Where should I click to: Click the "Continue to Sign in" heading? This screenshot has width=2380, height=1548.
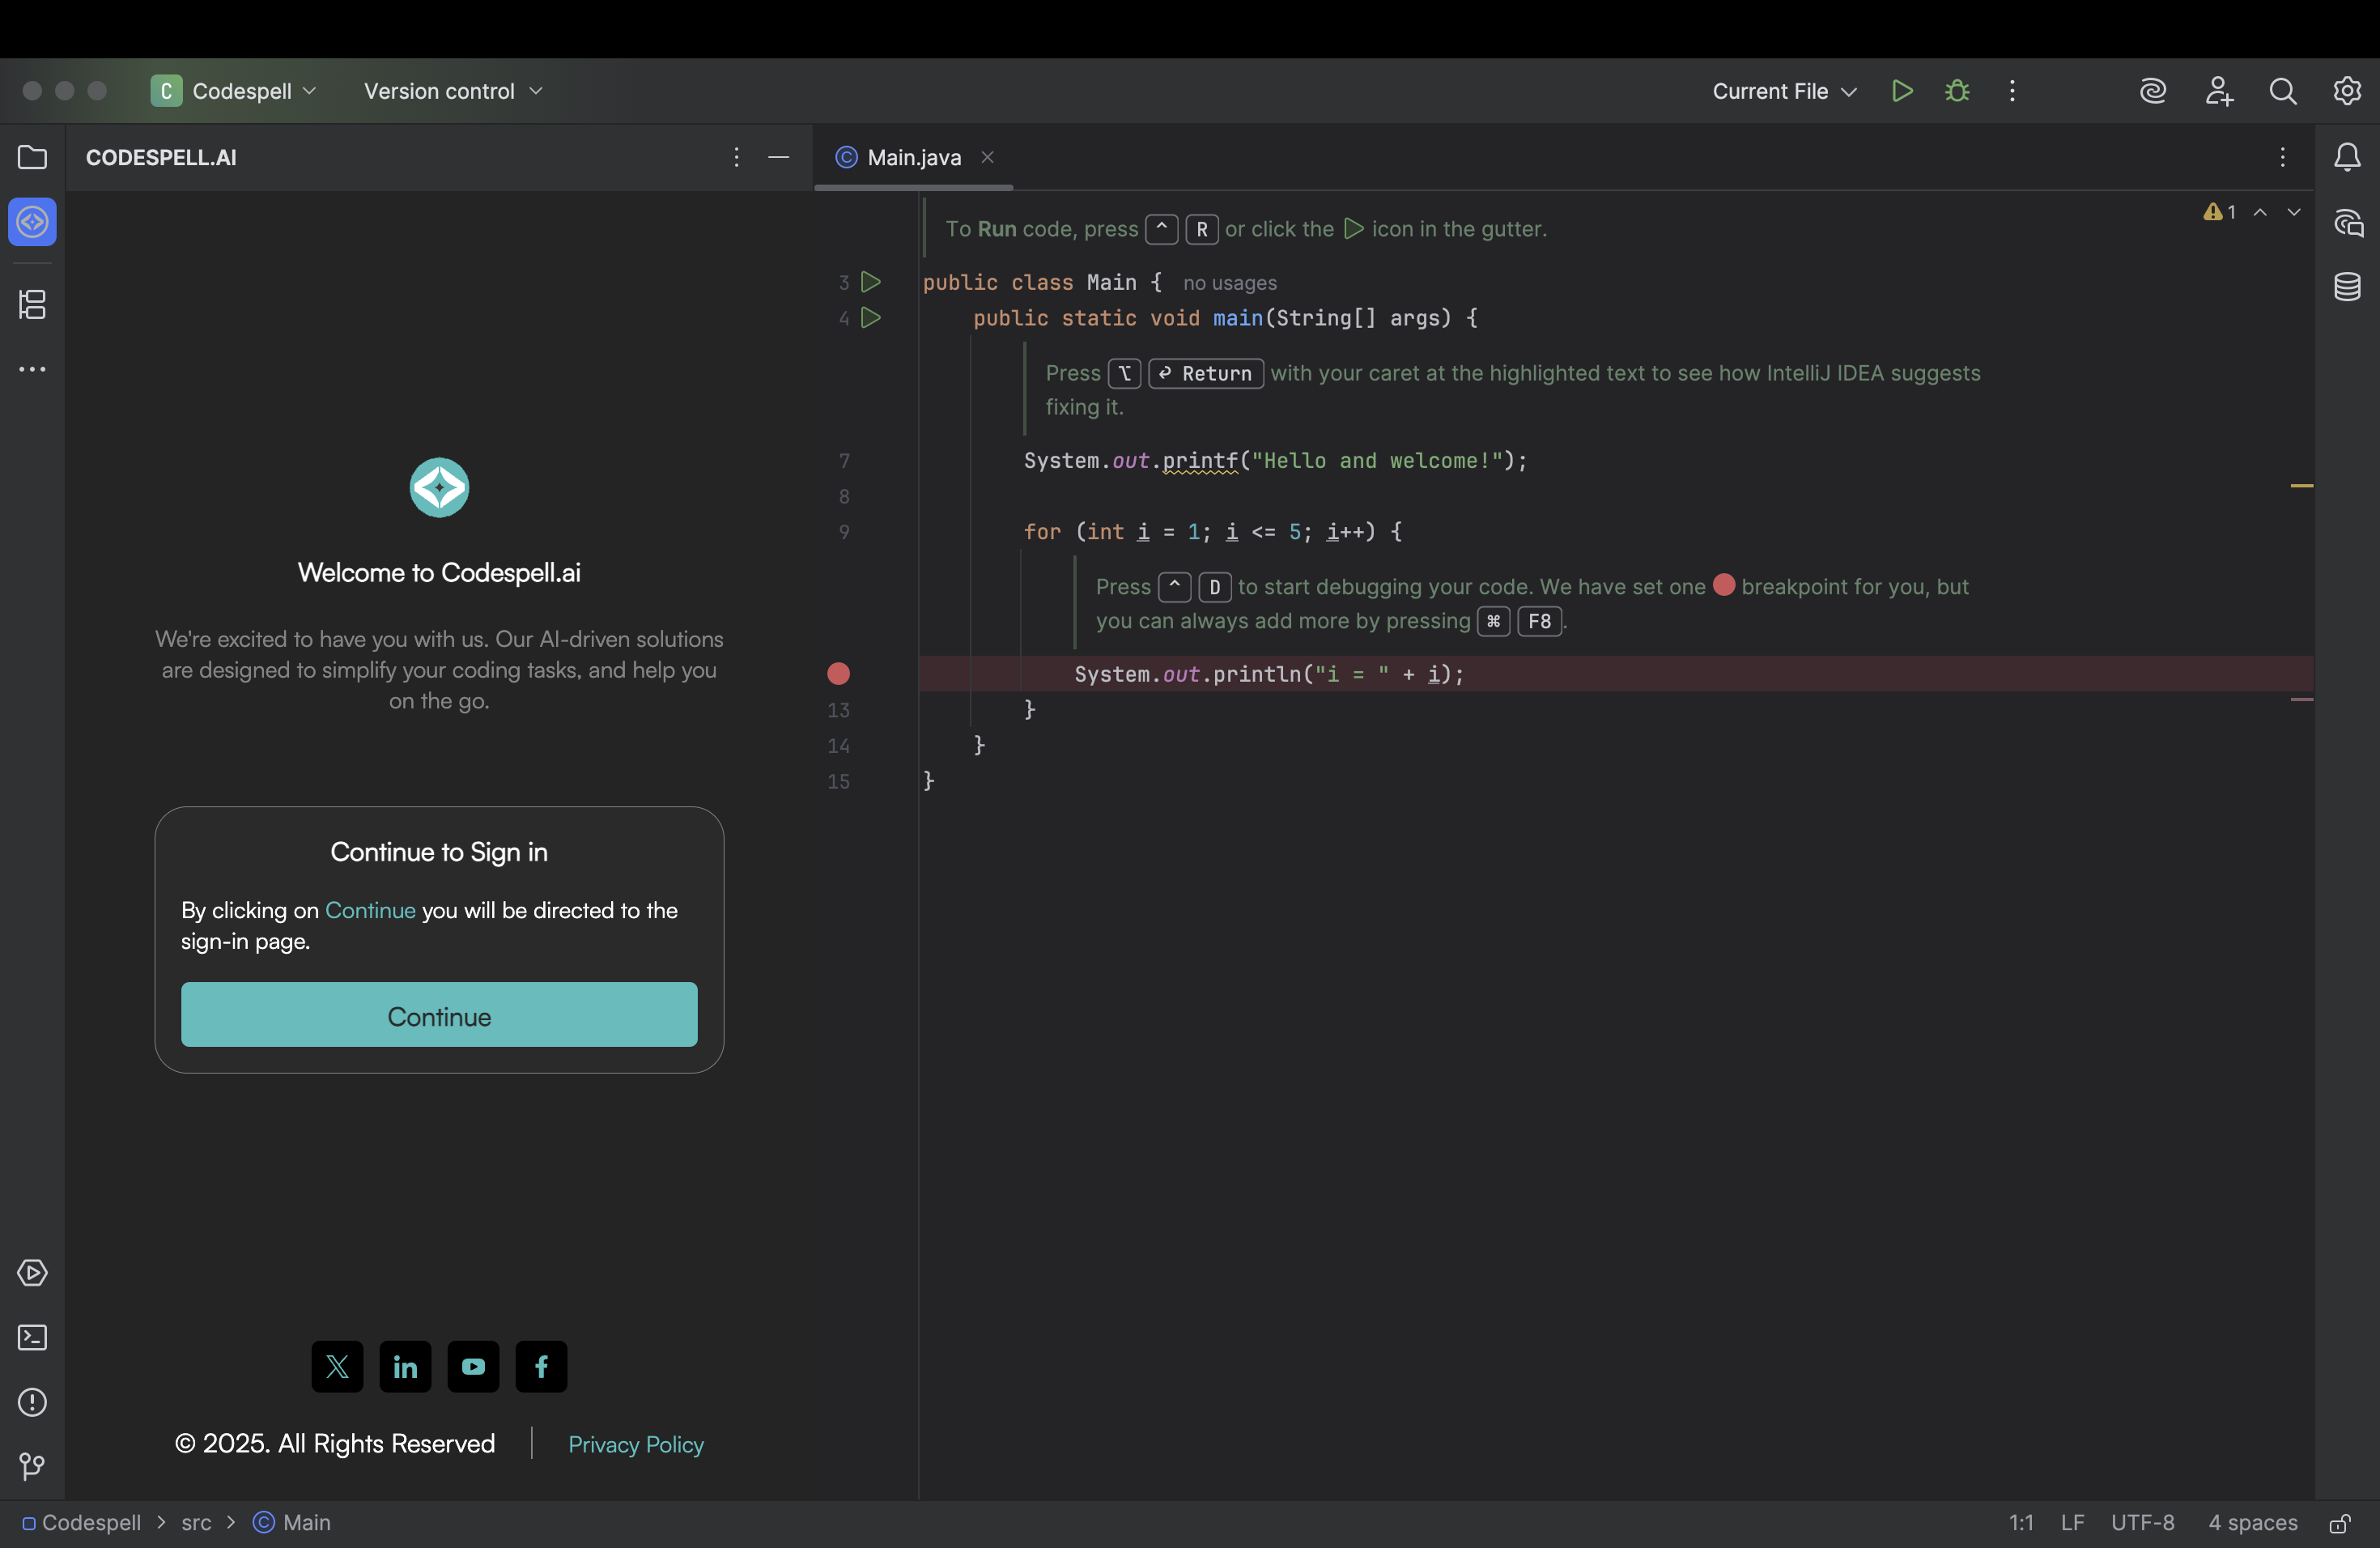coord(439,852)
